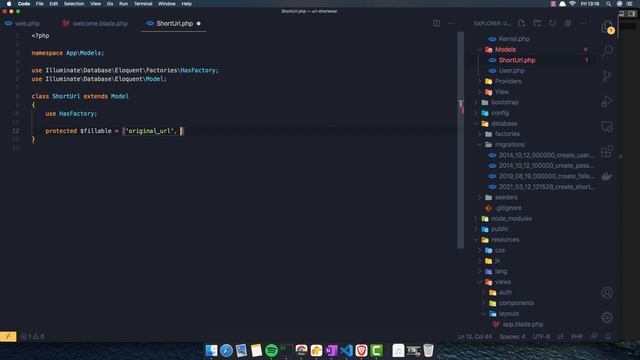Open Finder from the Dock

point(211,350)
